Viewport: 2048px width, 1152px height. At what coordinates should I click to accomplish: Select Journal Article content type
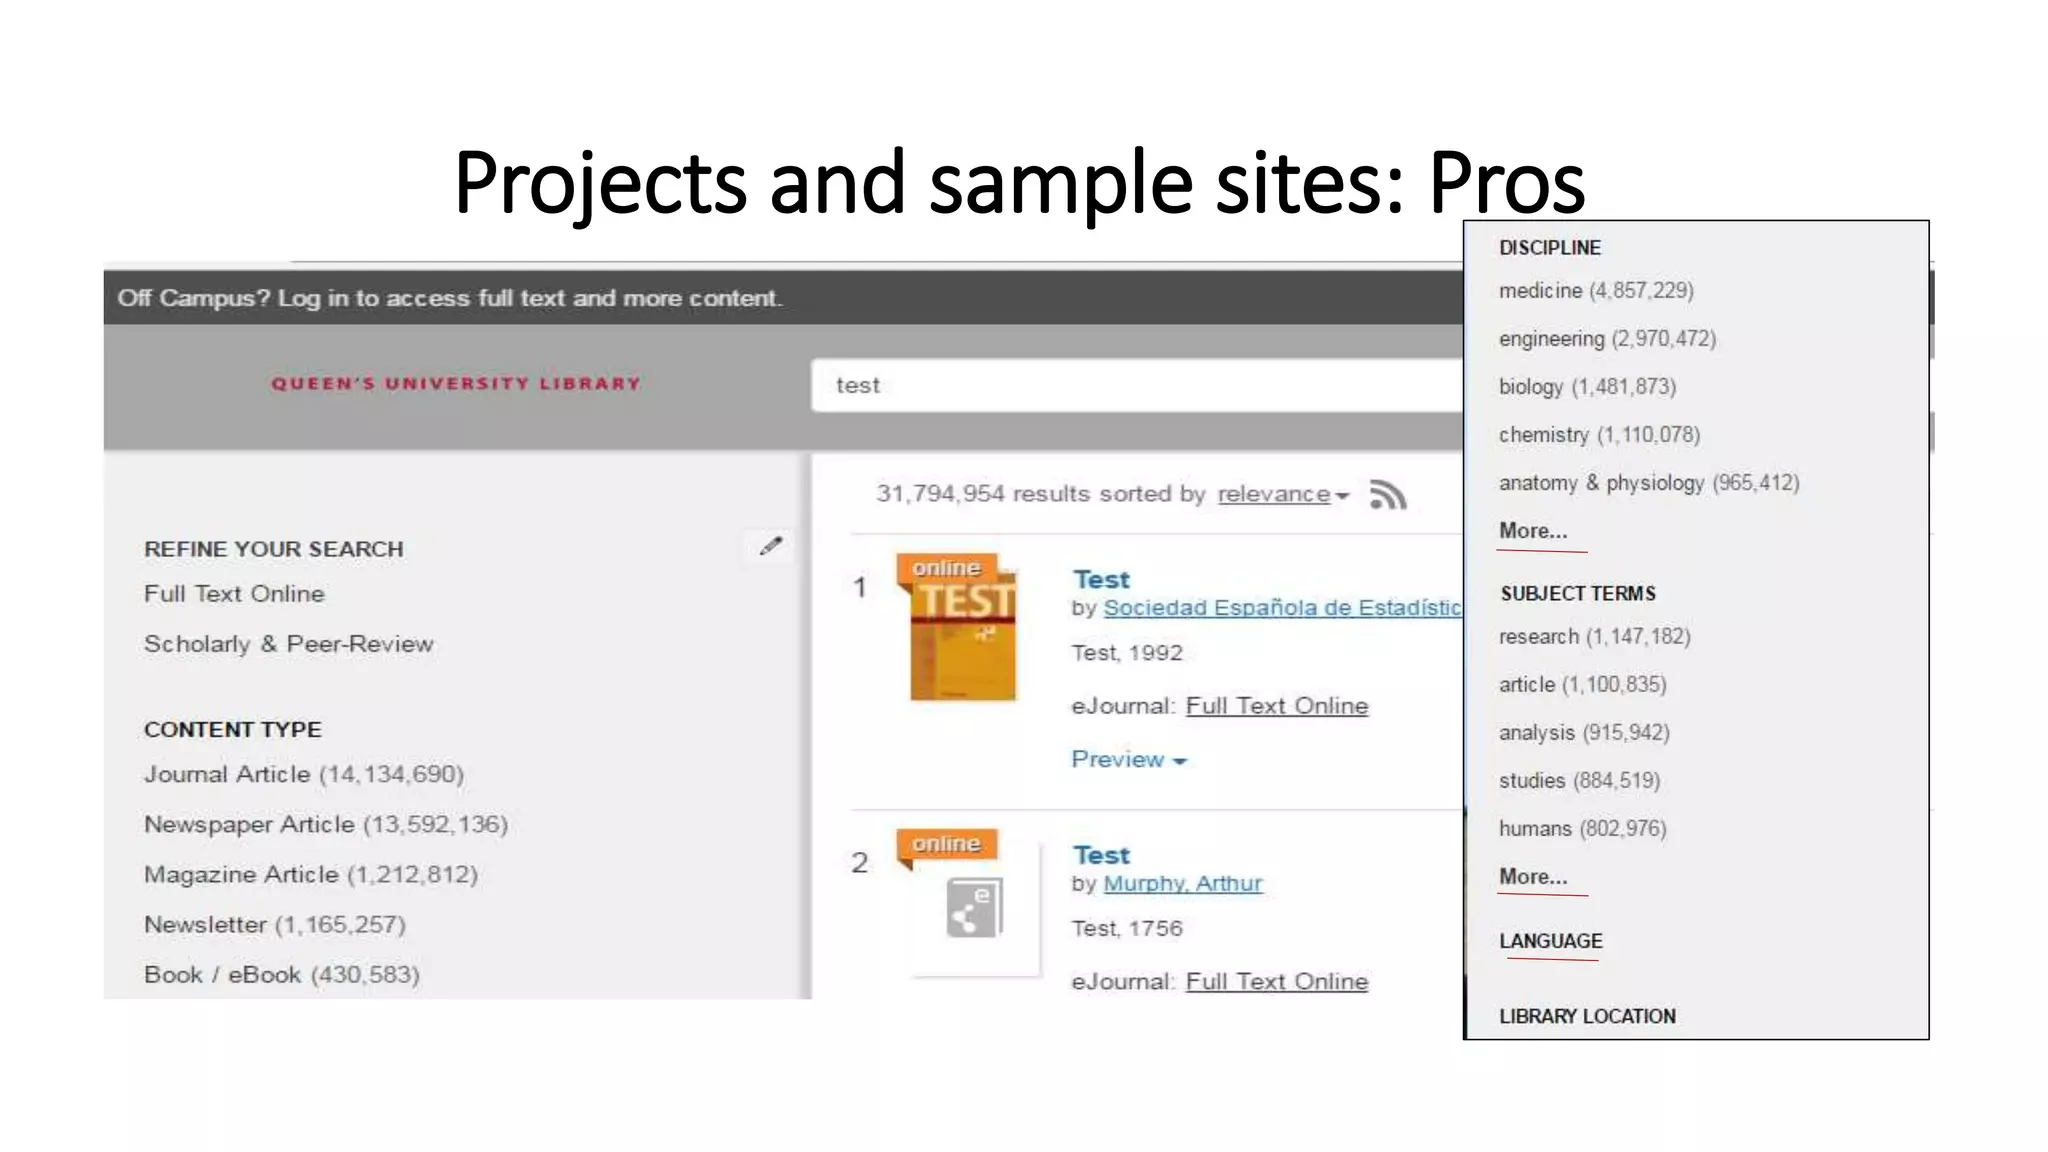pyautogui.click(x=304, y=775)
